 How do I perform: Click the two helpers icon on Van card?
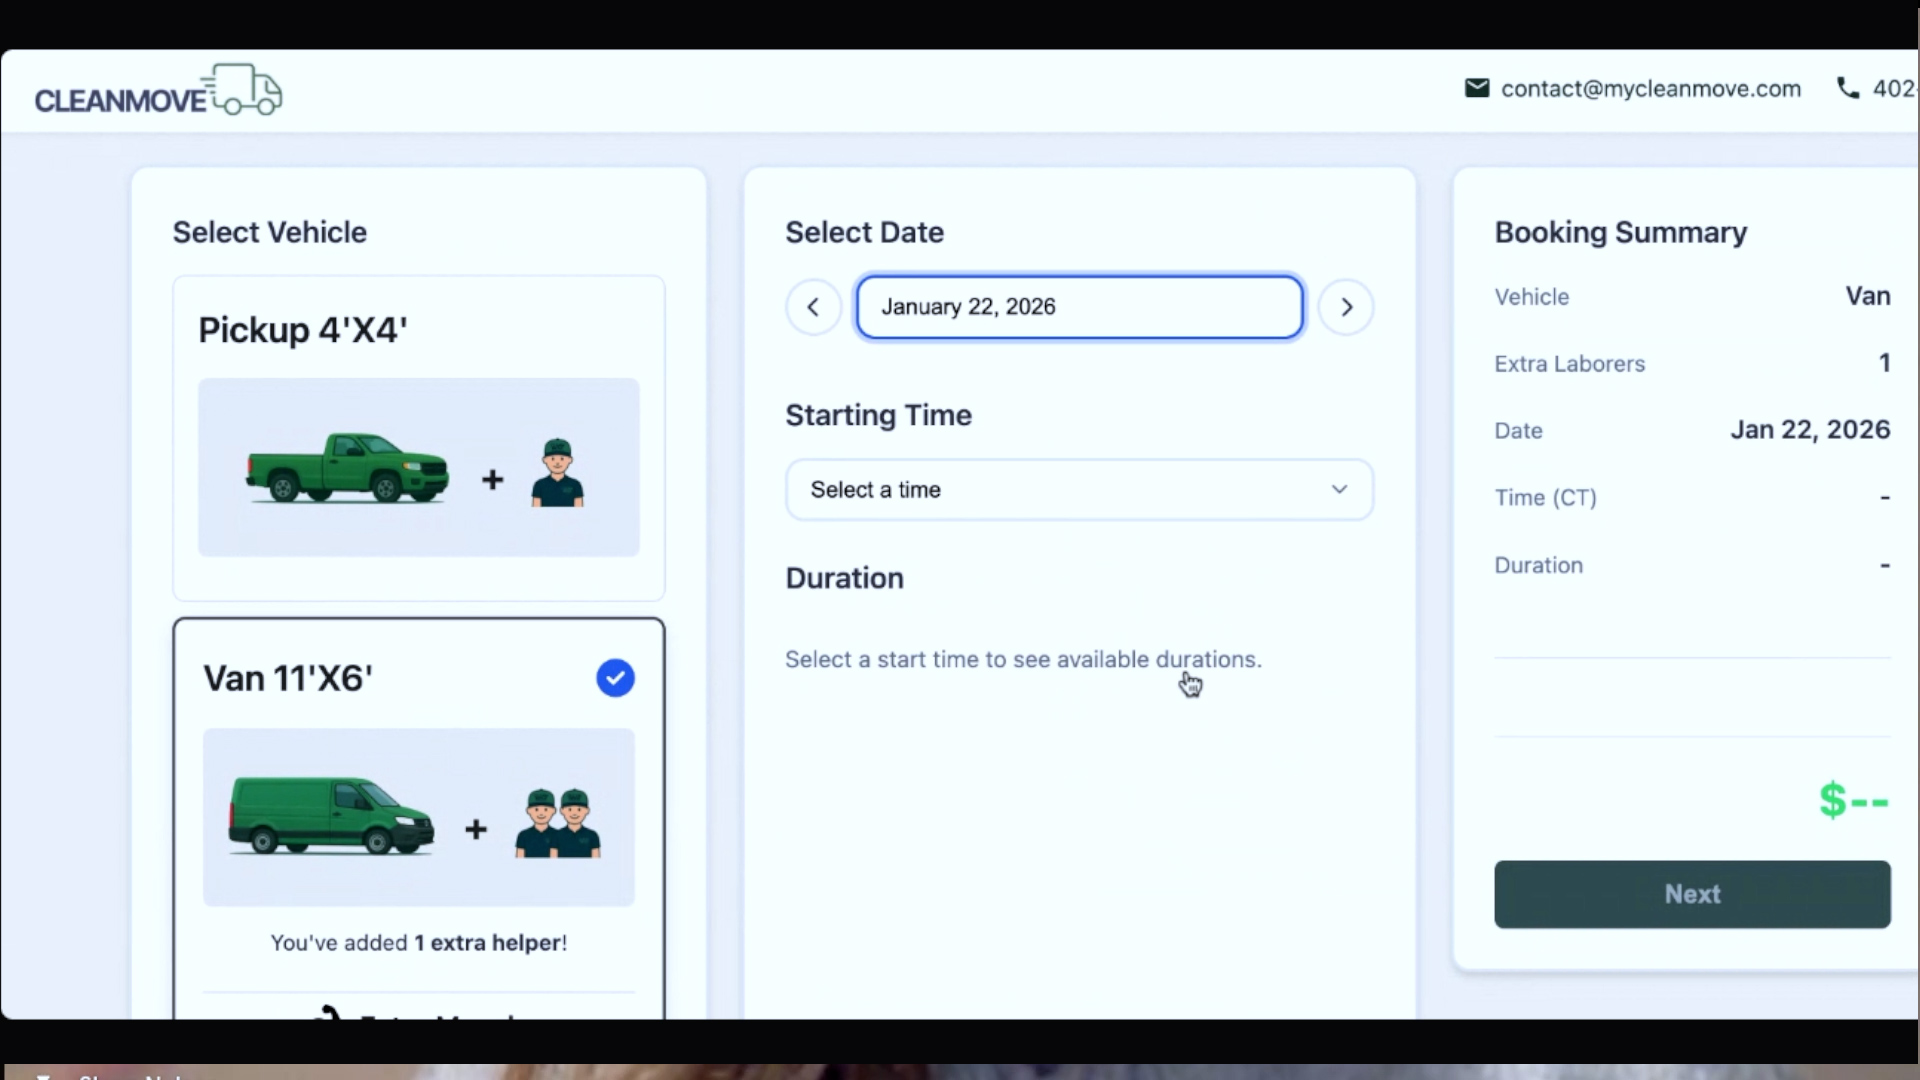pos(558,823)
